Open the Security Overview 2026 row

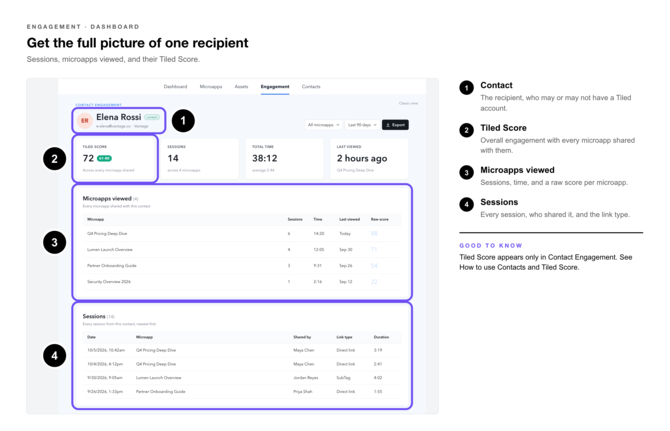tap(242, 282)
